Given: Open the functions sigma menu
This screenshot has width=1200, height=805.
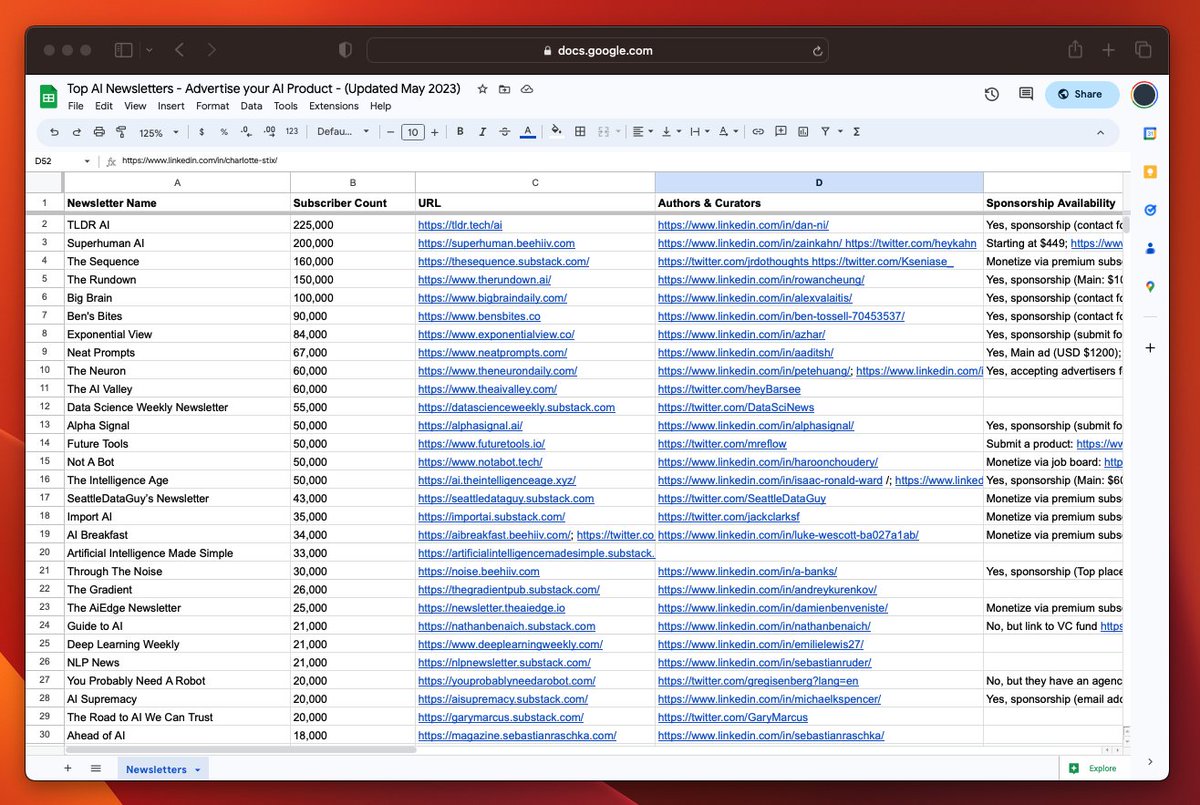Looking at the screenshot, I should point(857,132).
